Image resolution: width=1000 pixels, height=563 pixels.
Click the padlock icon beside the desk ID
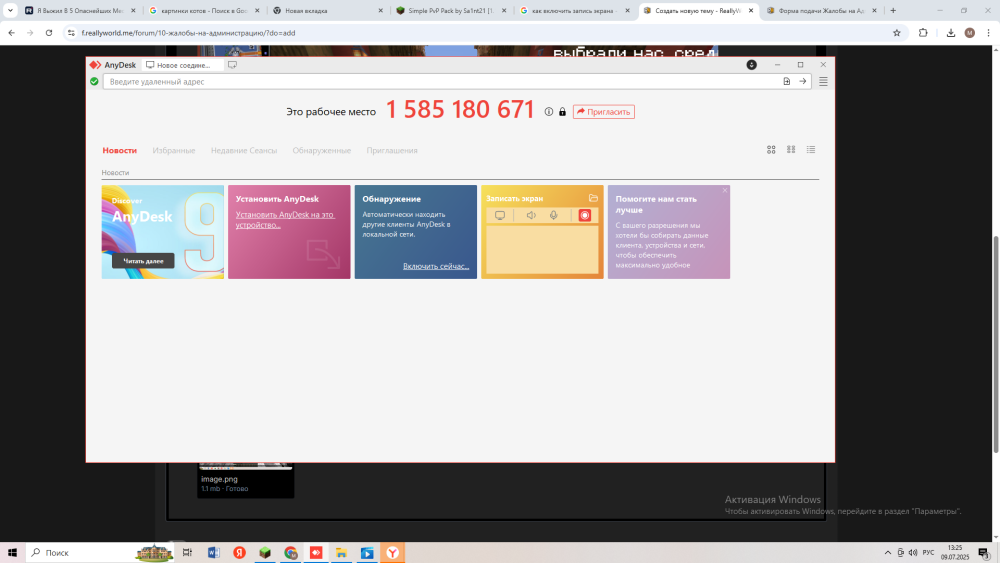tap(562, 112)
